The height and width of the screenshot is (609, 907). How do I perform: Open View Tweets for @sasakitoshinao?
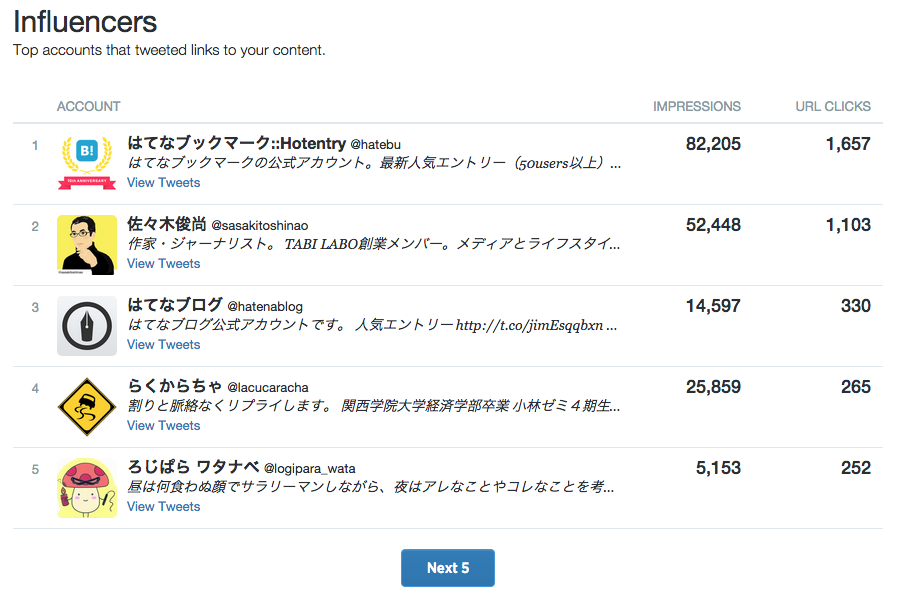[163, 264]
